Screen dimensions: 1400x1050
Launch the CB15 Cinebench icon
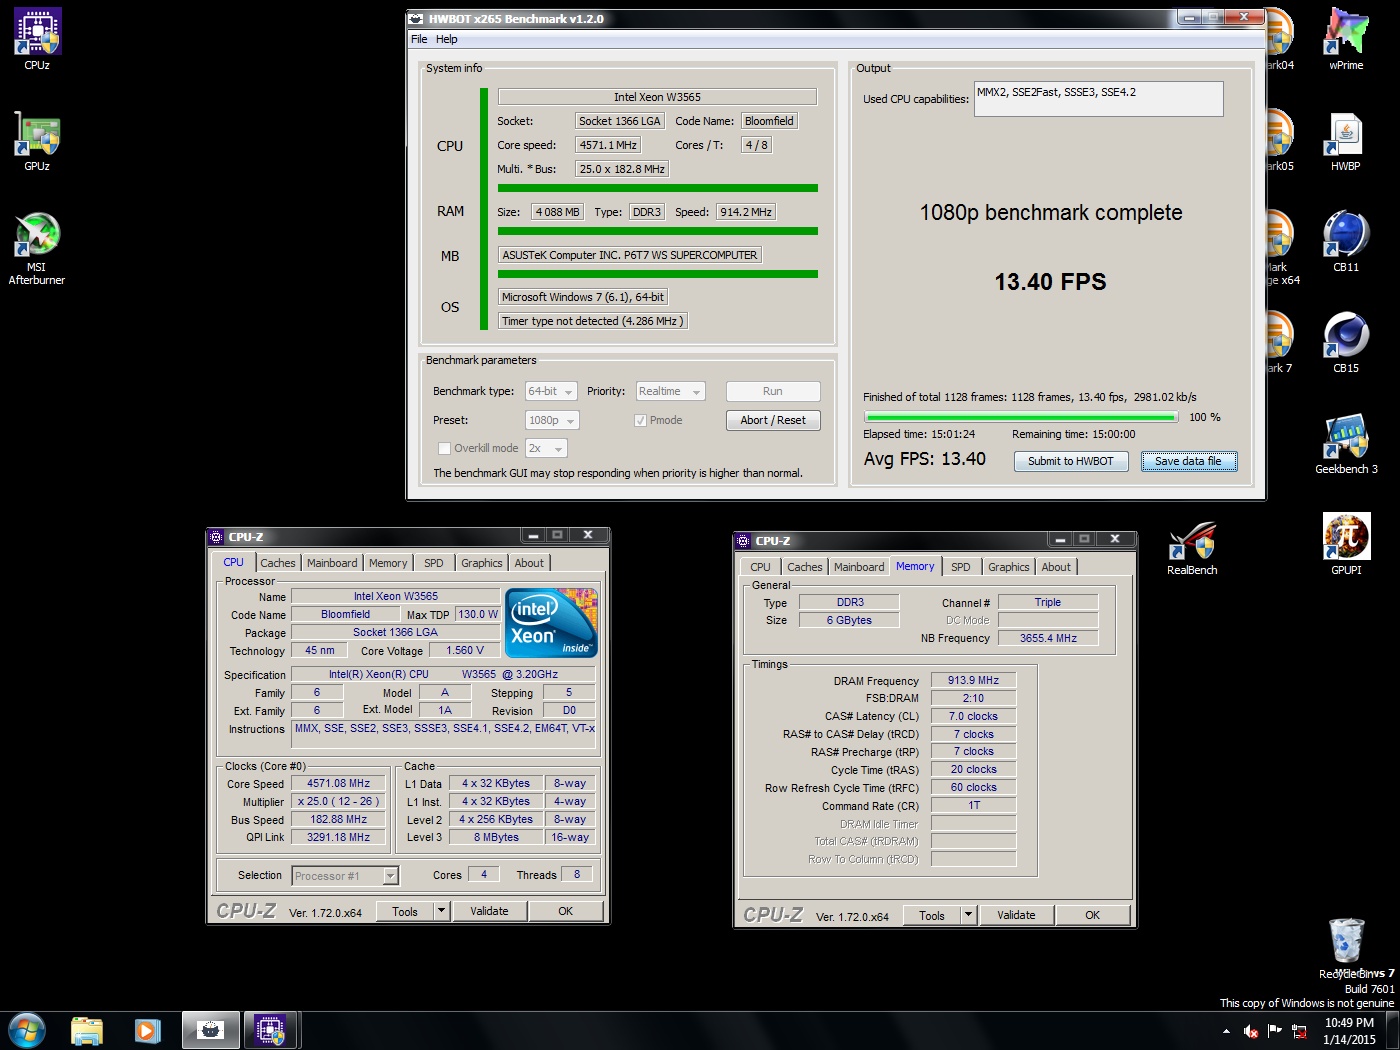tap(1346, 343)
